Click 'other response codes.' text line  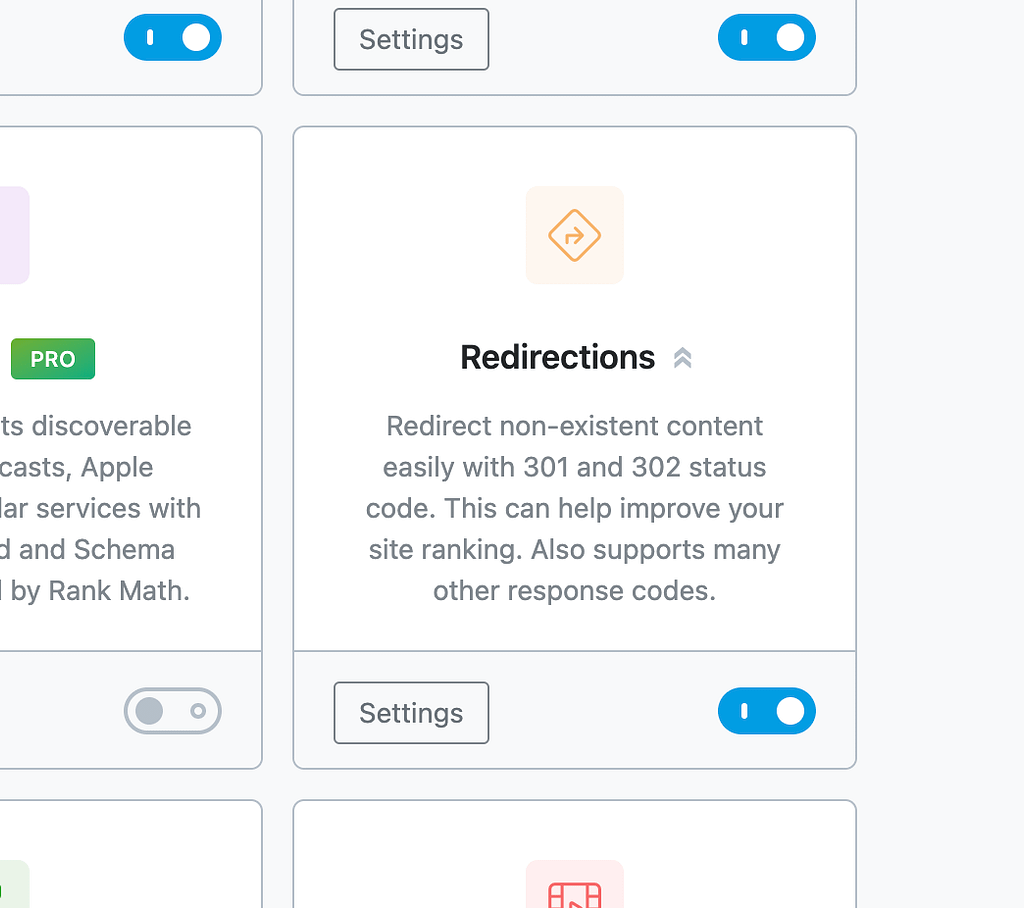click(x=574, y=591)
